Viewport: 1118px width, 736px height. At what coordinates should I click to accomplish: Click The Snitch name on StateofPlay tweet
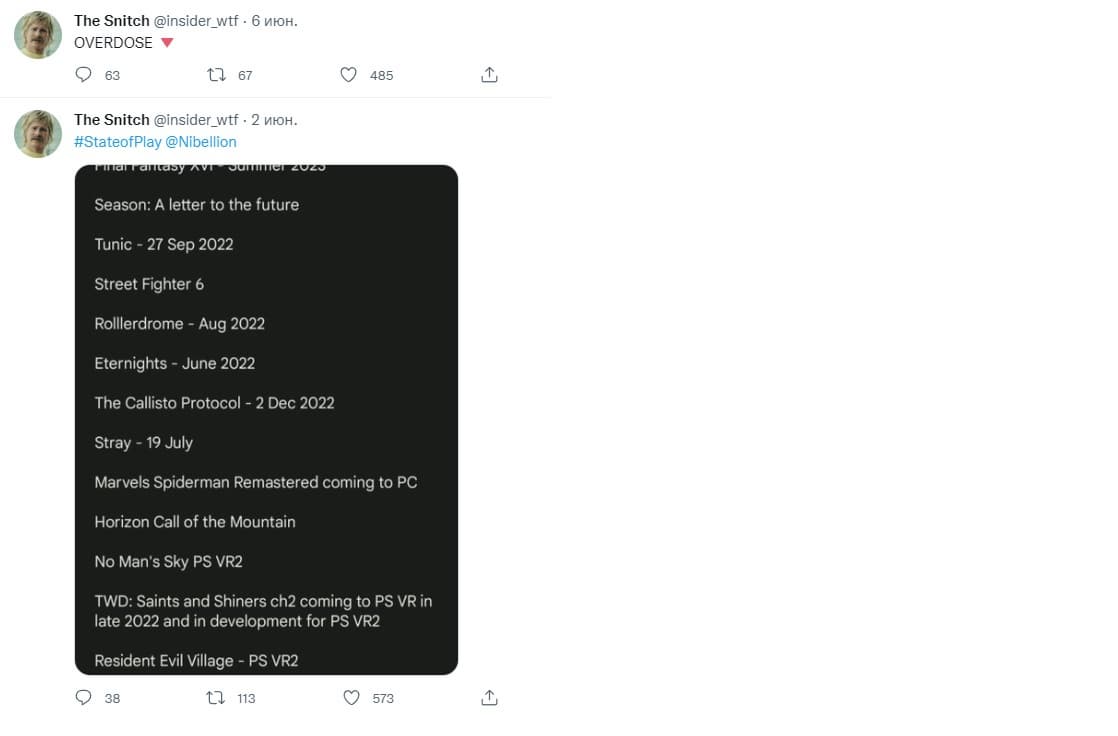tap(111, 120)
